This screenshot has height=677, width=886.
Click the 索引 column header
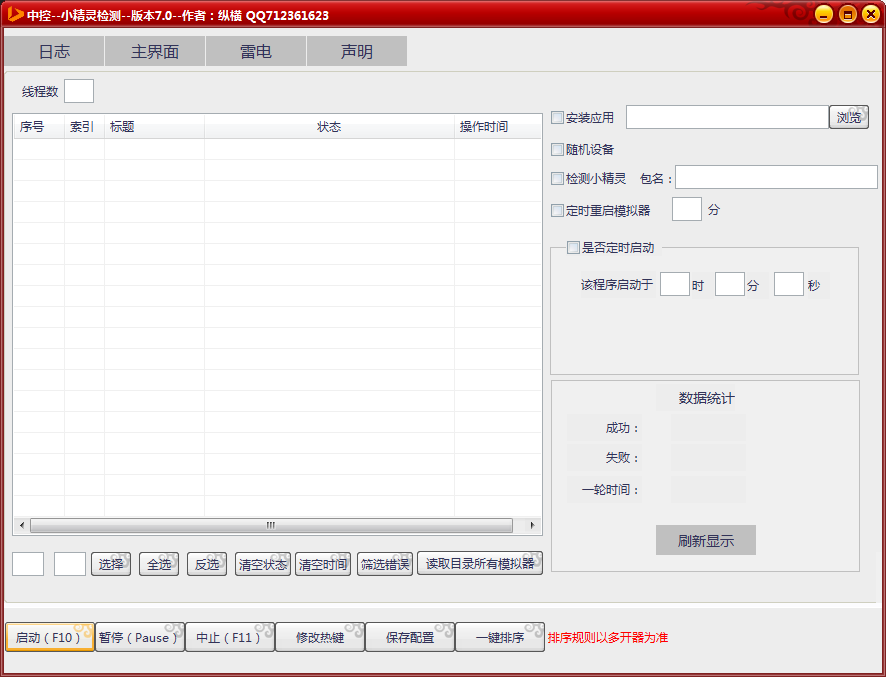click(x=84, y=127)
